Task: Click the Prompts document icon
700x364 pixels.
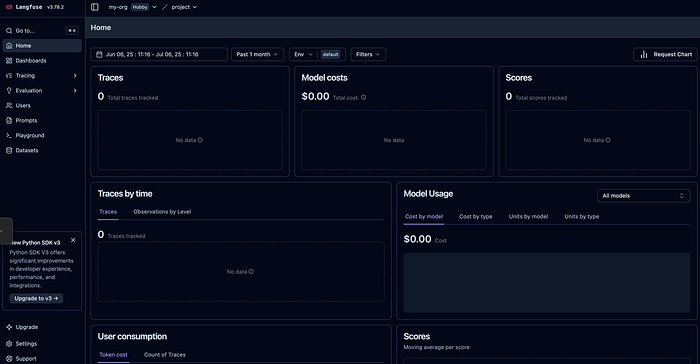Action: tap(9, 121)
